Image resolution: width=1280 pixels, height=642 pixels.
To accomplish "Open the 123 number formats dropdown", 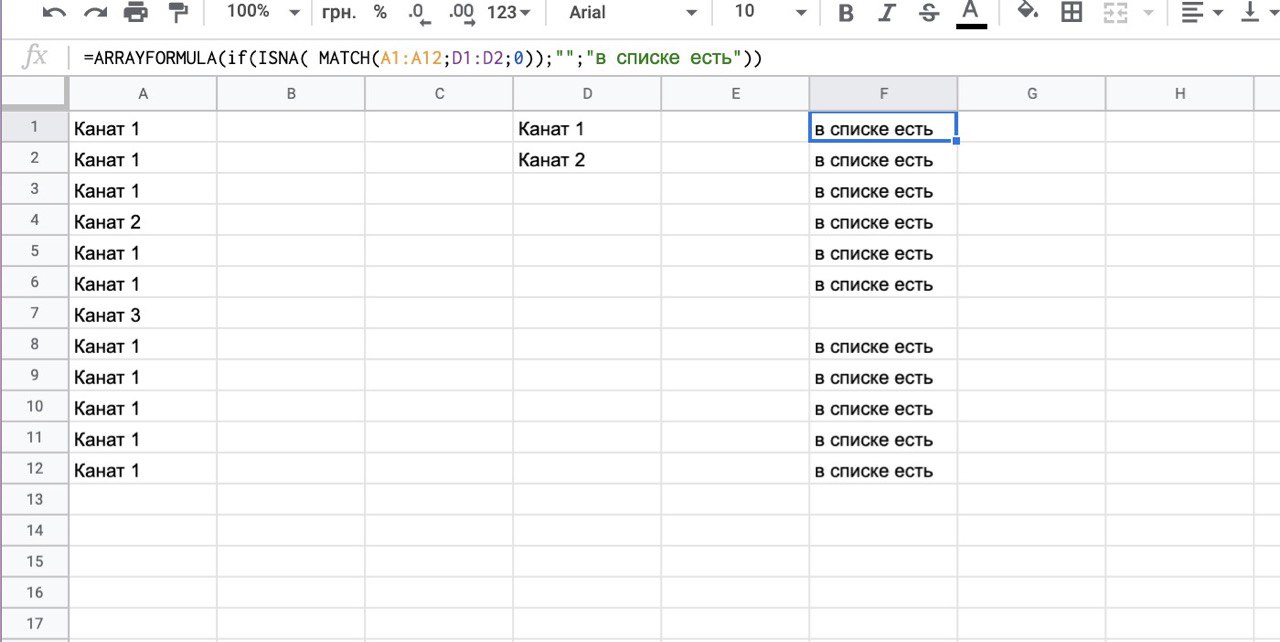I will coord(508,13).
